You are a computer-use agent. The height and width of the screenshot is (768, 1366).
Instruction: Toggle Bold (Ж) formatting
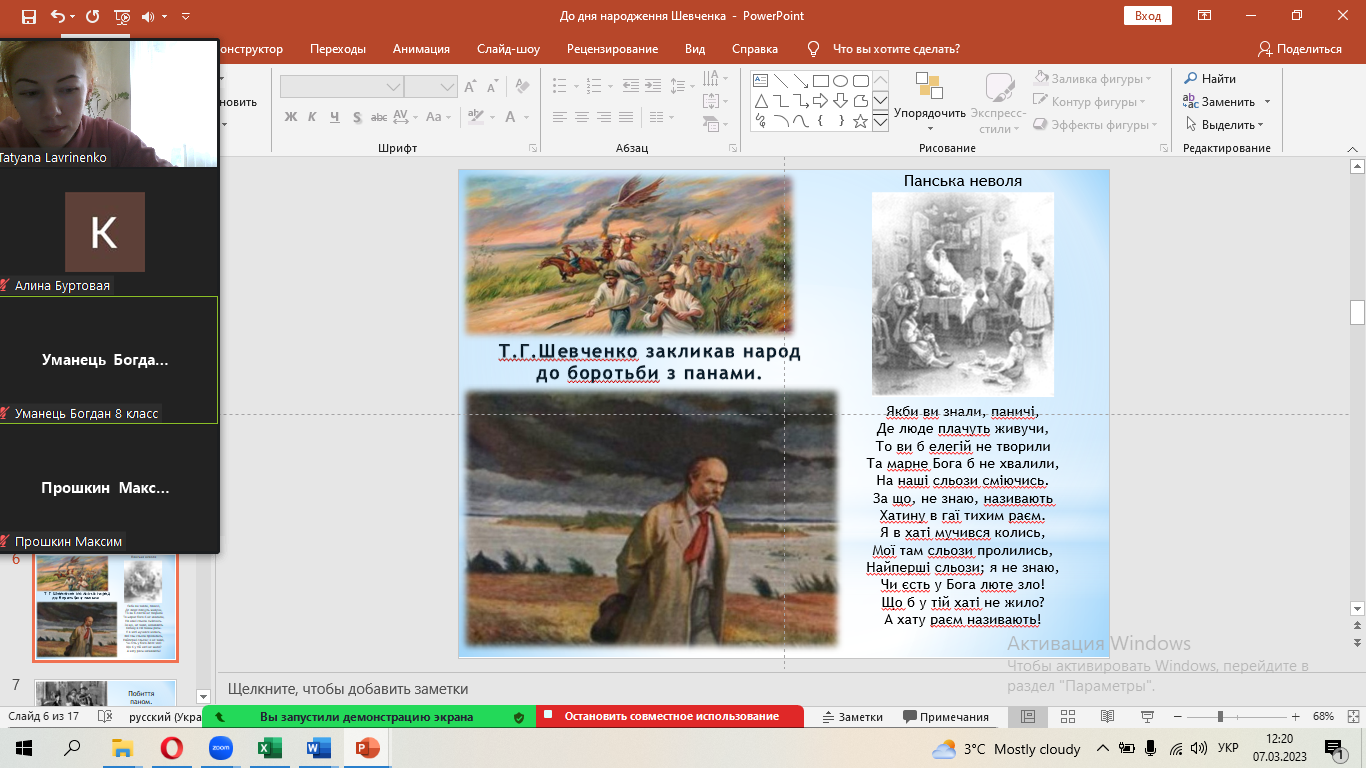coord(291,117)
